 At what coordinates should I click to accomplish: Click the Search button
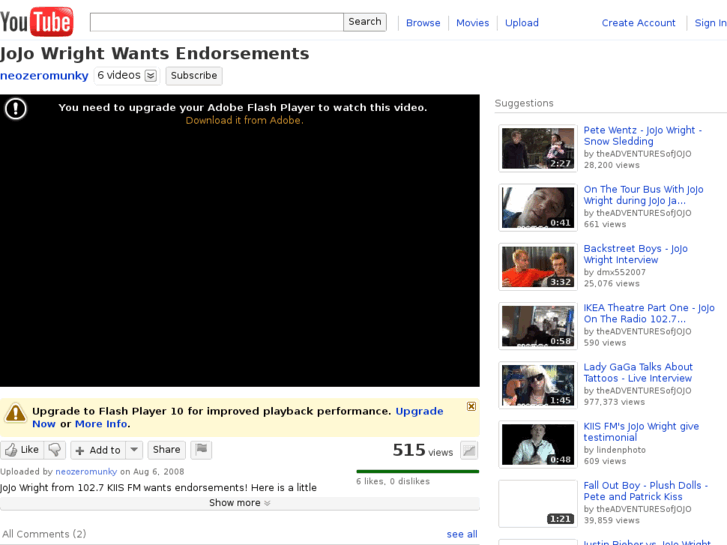click(x=365, y=22)
